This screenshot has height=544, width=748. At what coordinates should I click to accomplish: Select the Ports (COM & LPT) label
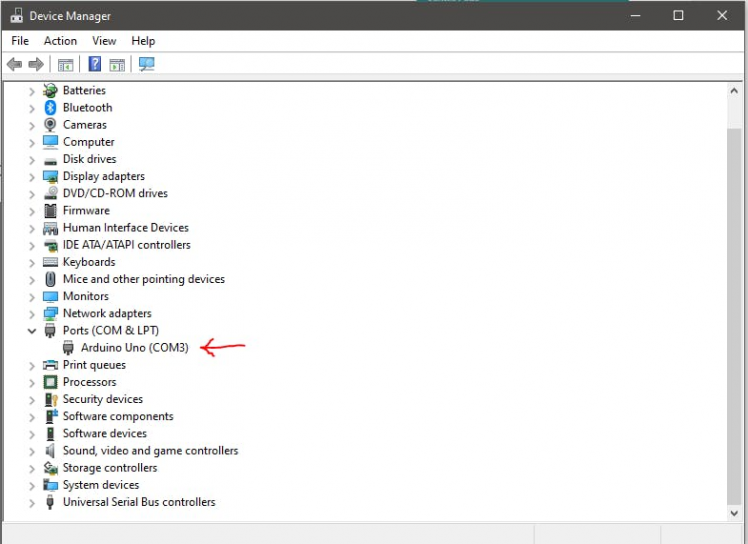(x=111, y=330)
